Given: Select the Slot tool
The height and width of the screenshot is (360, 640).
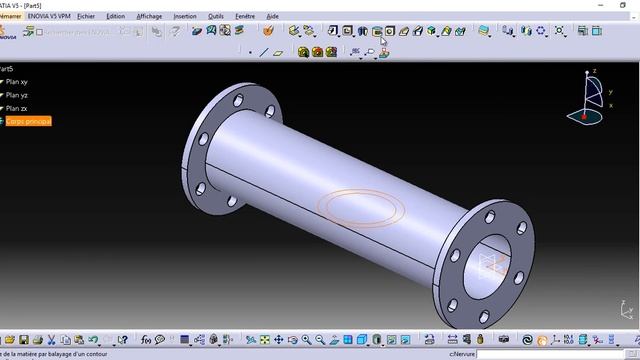Looking at the screenshot, I should (418, 31).
